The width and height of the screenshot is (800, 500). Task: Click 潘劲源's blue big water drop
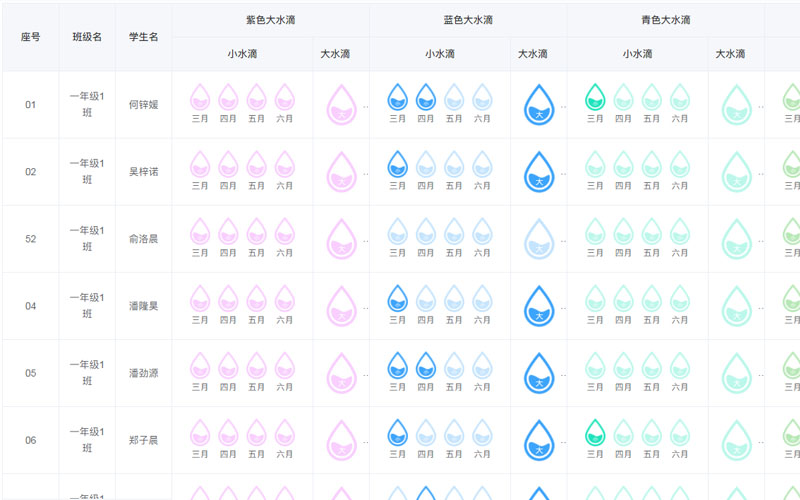pos(538,371)
